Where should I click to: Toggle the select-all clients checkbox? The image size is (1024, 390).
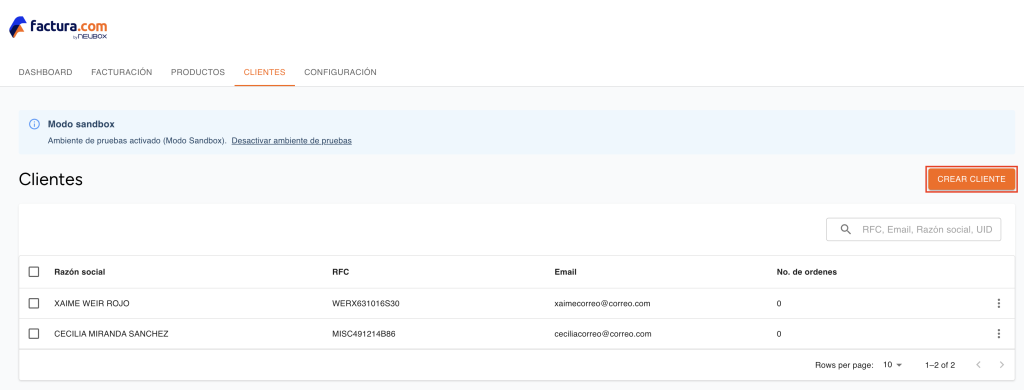[34, 272]
